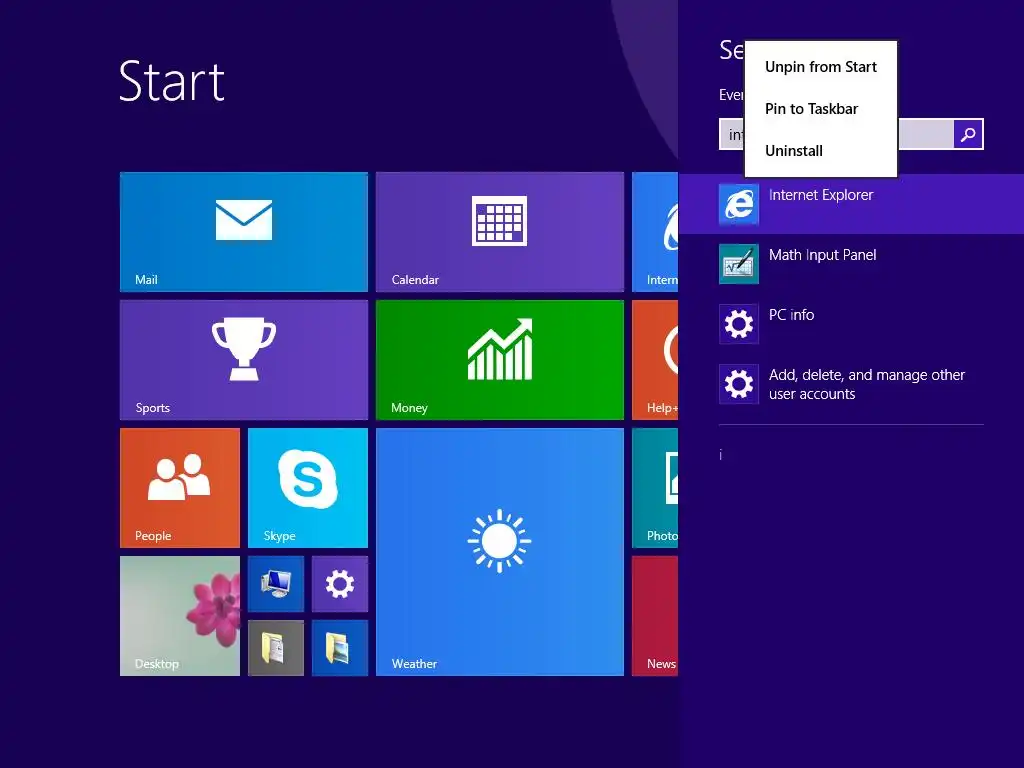Screen dimensions: 1024x768
Task: Open the People tile
Action: coord(180,488)
